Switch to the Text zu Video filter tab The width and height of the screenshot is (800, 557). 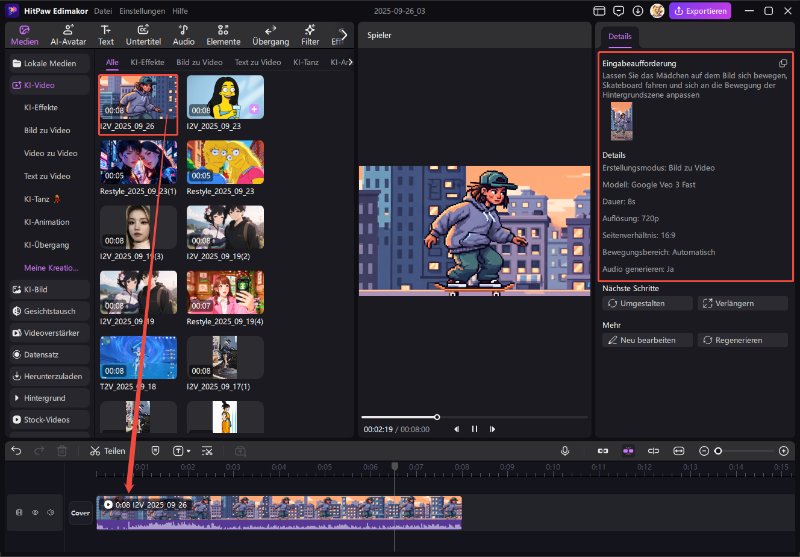coord(258,62)
